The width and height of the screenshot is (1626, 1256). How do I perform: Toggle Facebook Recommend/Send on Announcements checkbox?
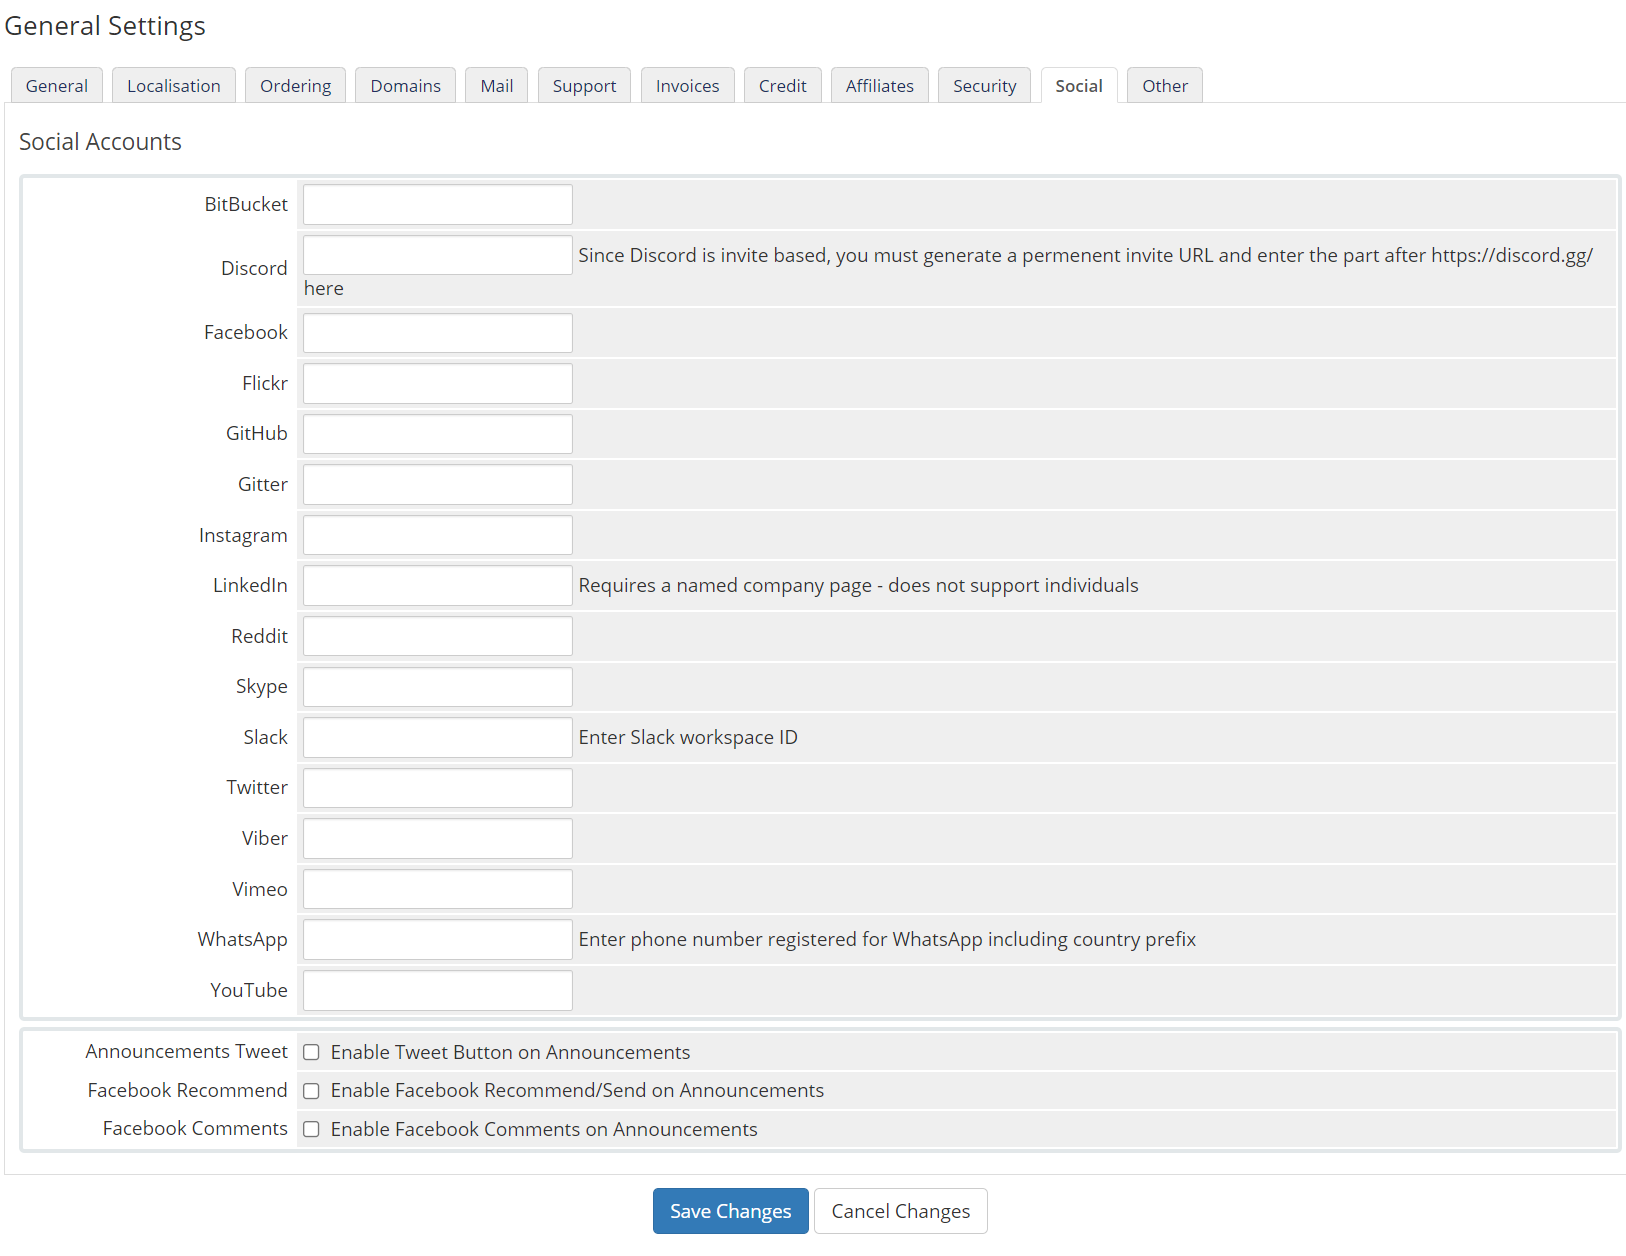[x=311, y=1091]
